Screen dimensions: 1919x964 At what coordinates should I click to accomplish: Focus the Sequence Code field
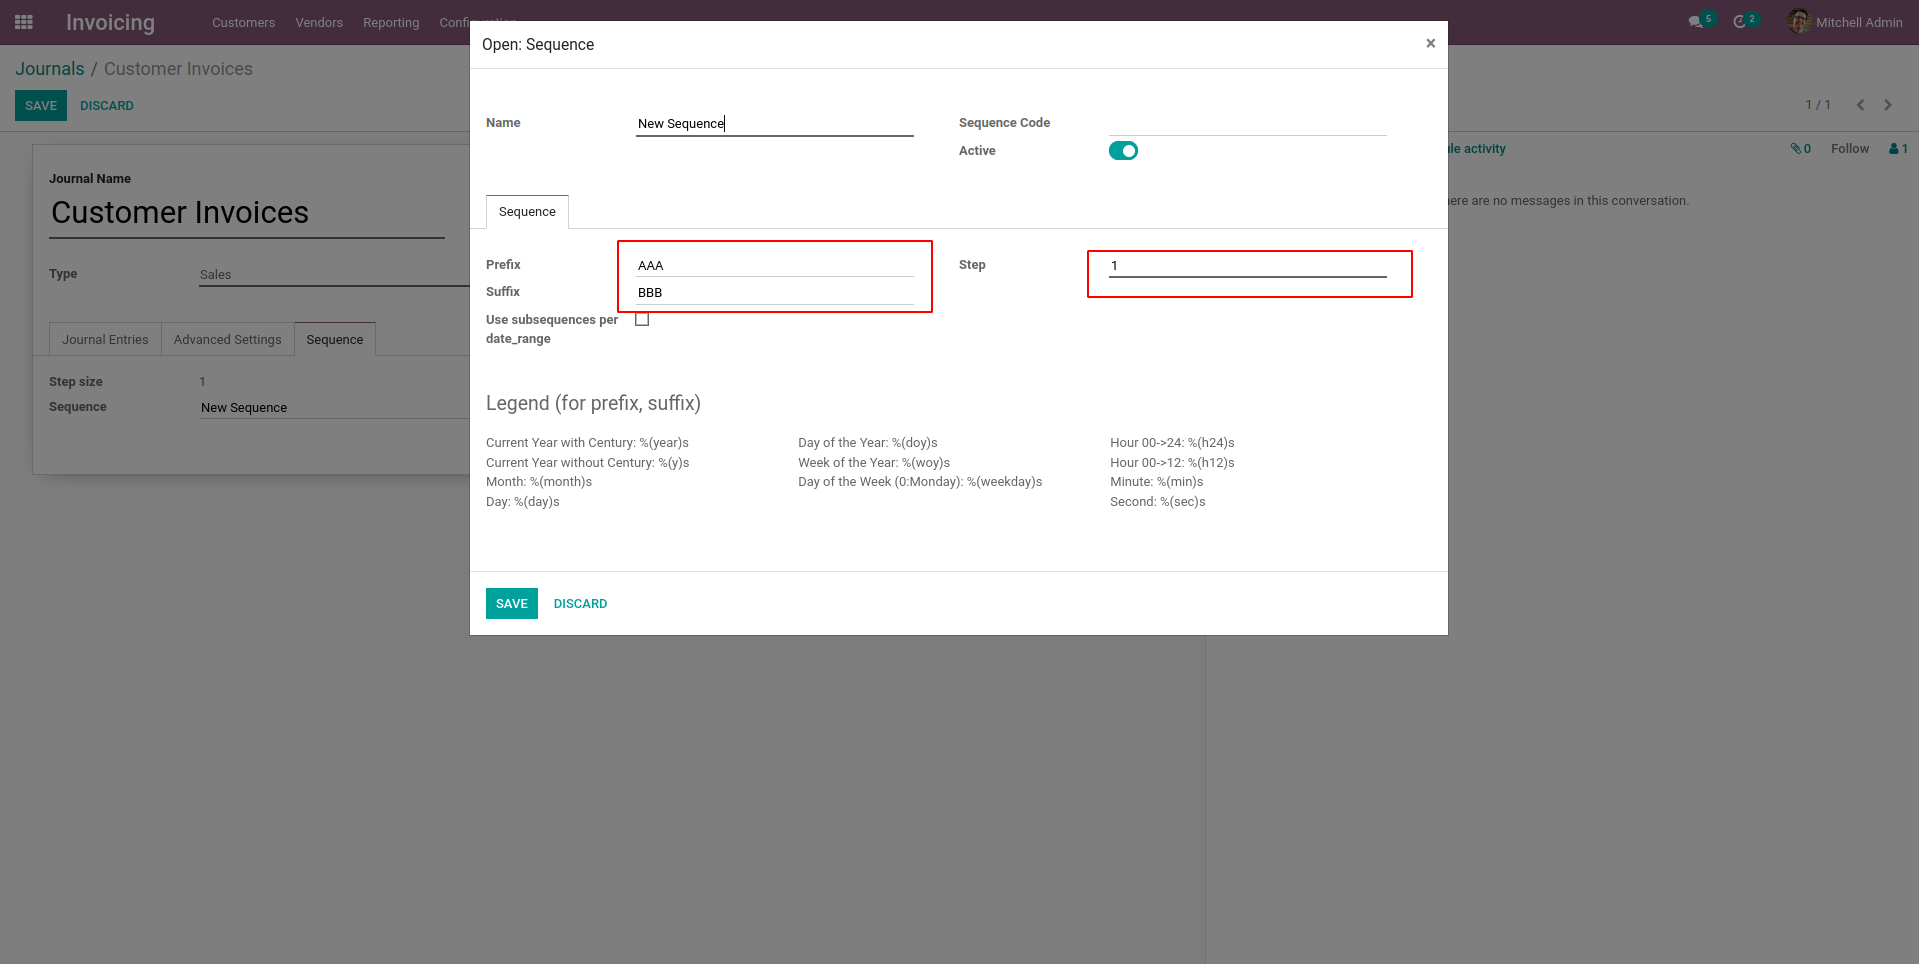1248,124
